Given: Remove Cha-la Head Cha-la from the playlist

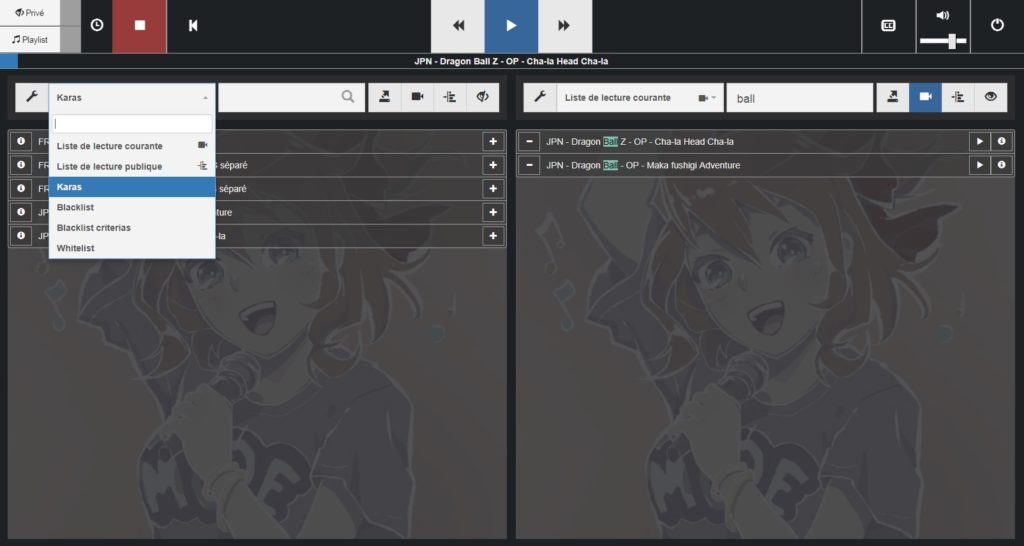Looking at the screenshot, I should coord(530,142).
